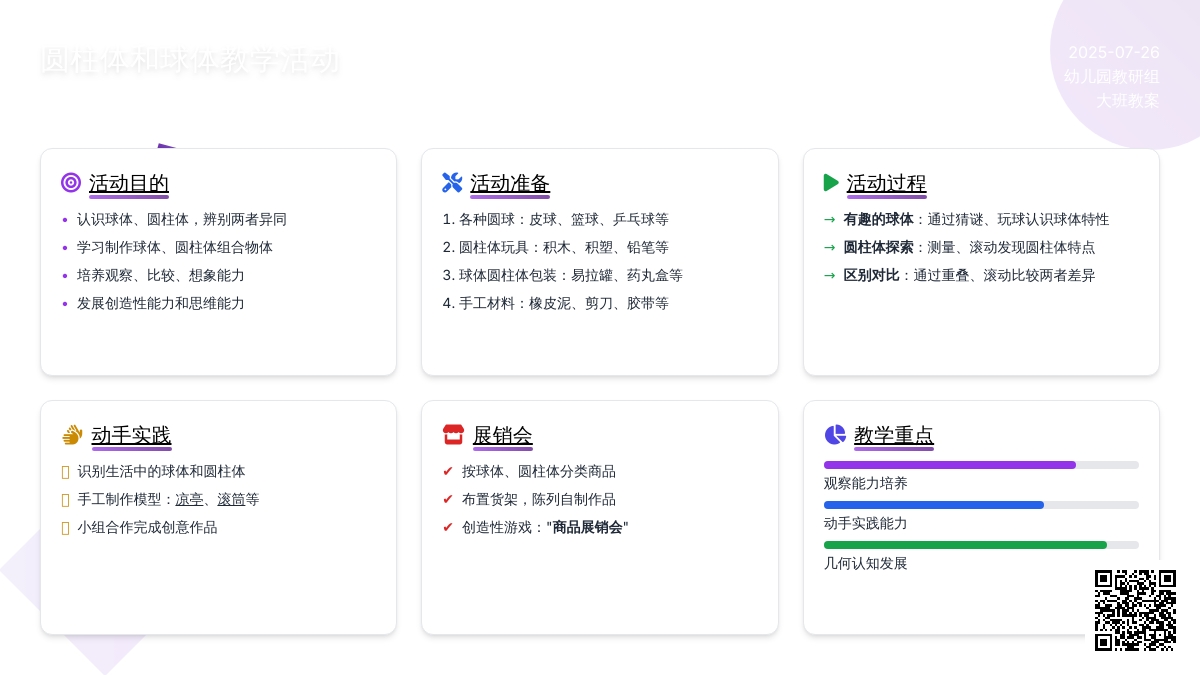Screen dimensions: 1200x675
Task: Click the red store icon beside 展销会
Action: (x=453, y=435)
